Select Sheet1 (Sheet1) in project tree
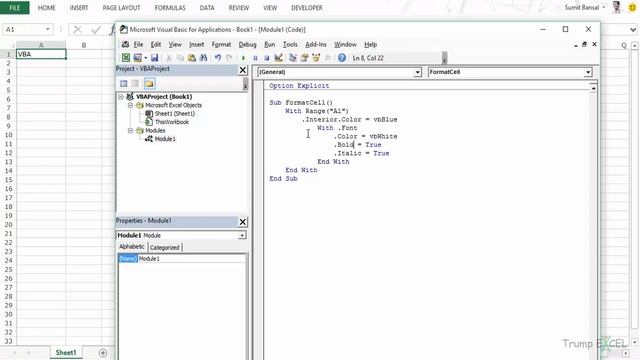 (175, 113)
